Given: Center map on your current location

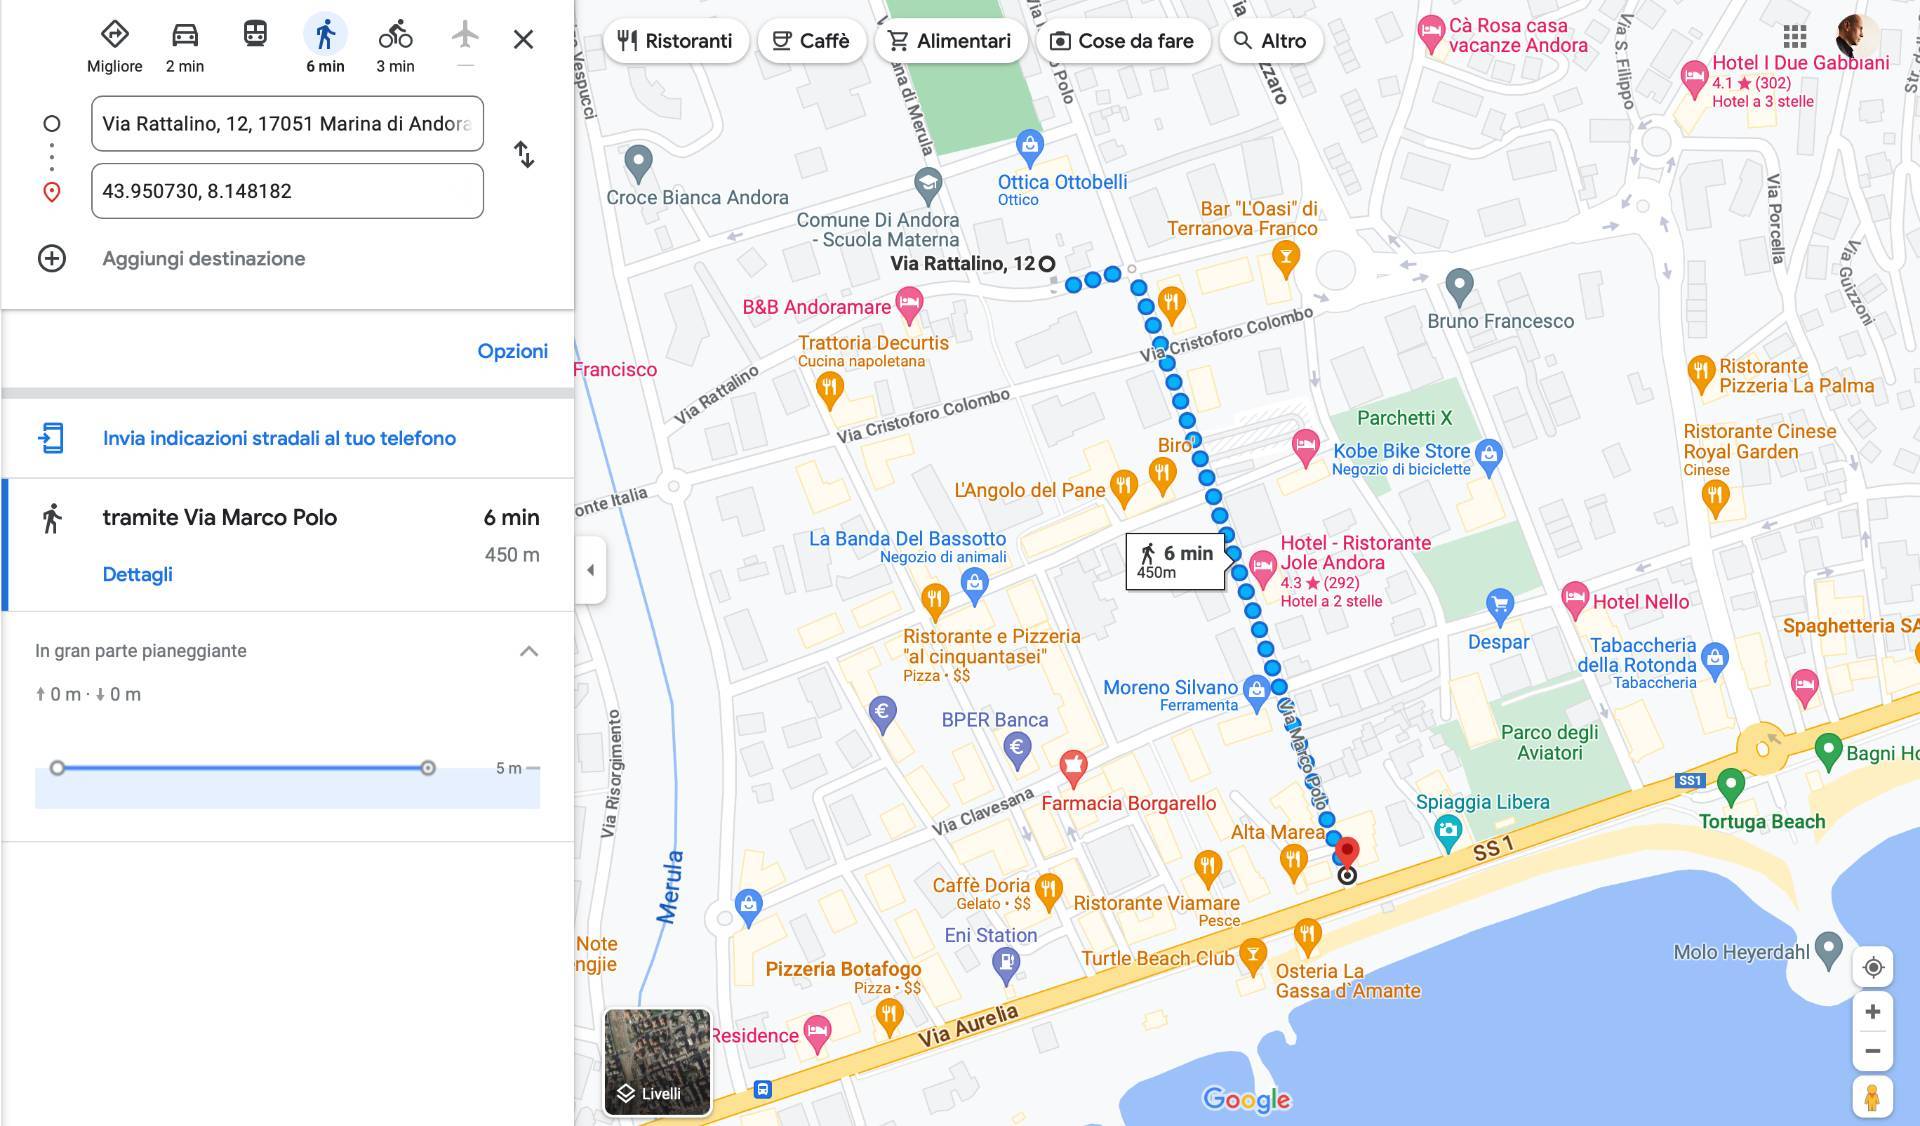Looking at the screenshot, I should pos(1873,967).
